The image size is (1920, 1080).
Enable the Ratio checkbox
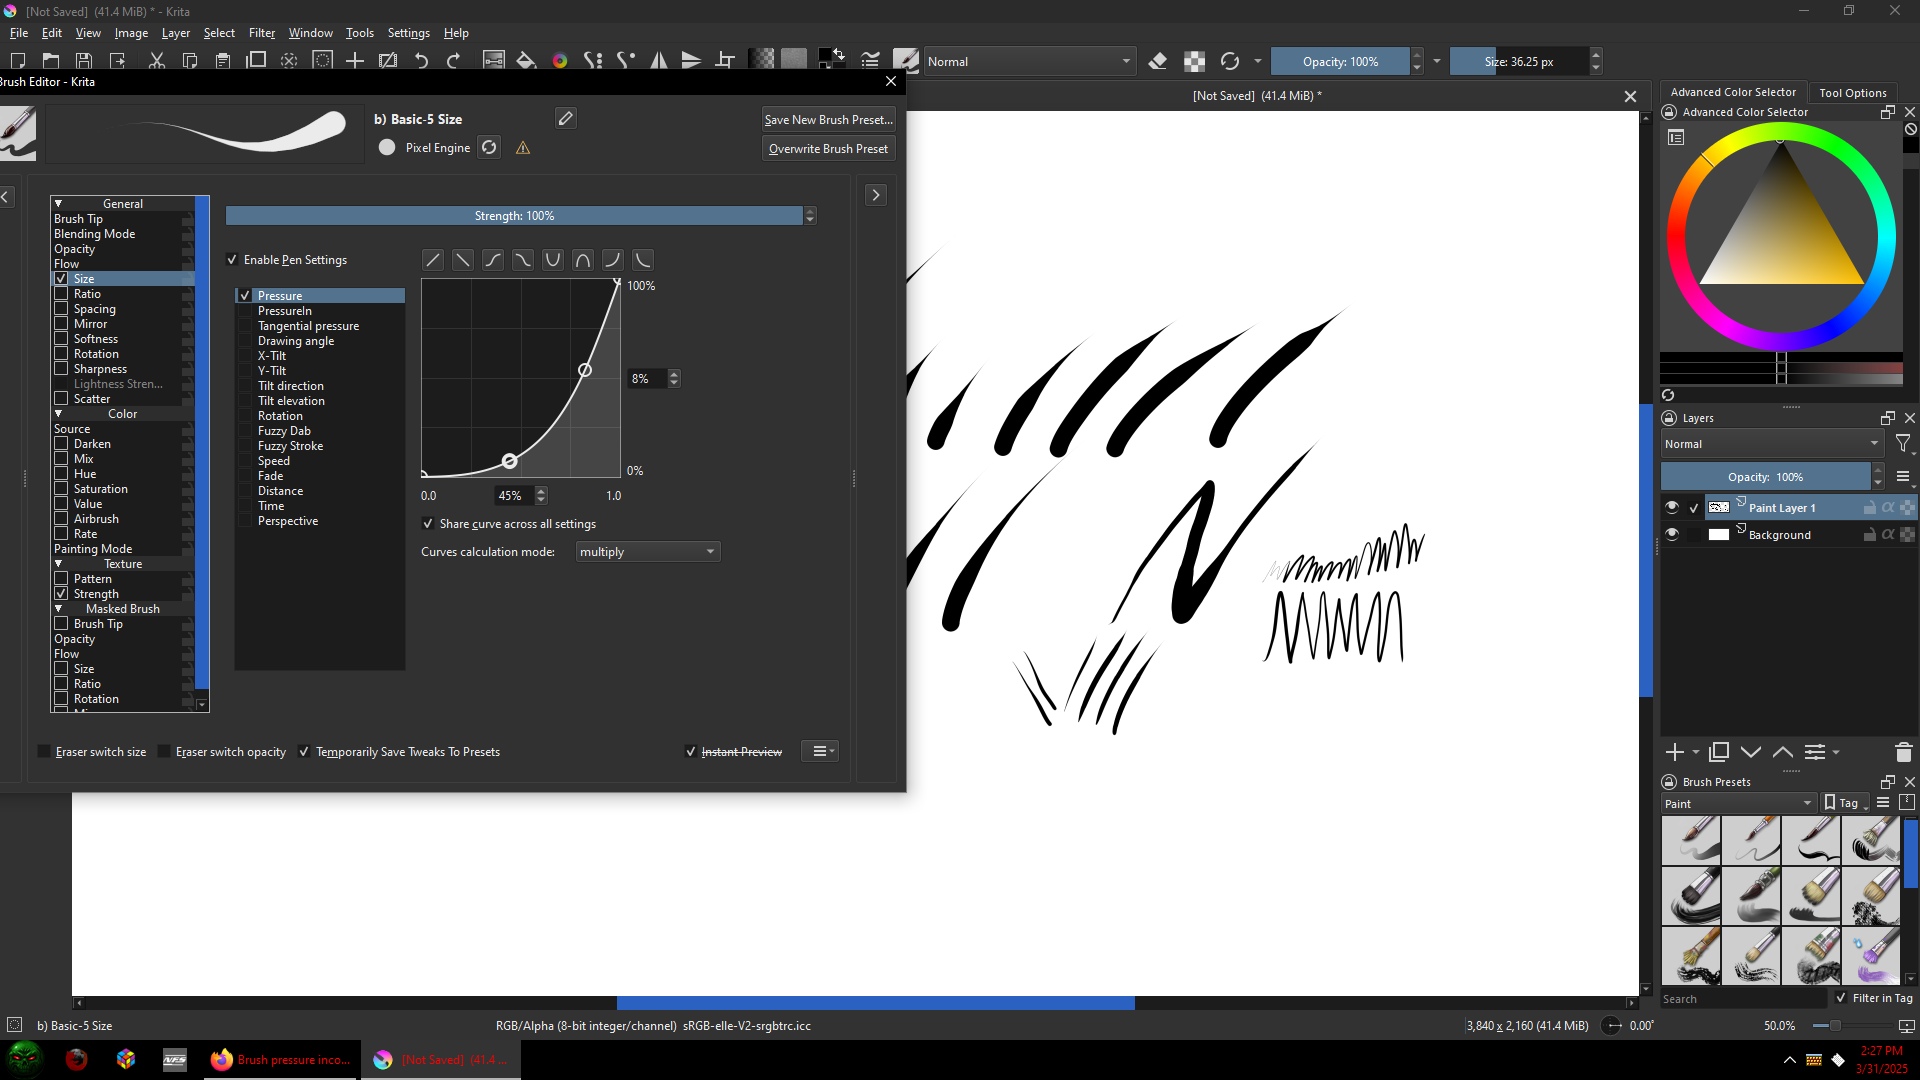coord(61,294)
